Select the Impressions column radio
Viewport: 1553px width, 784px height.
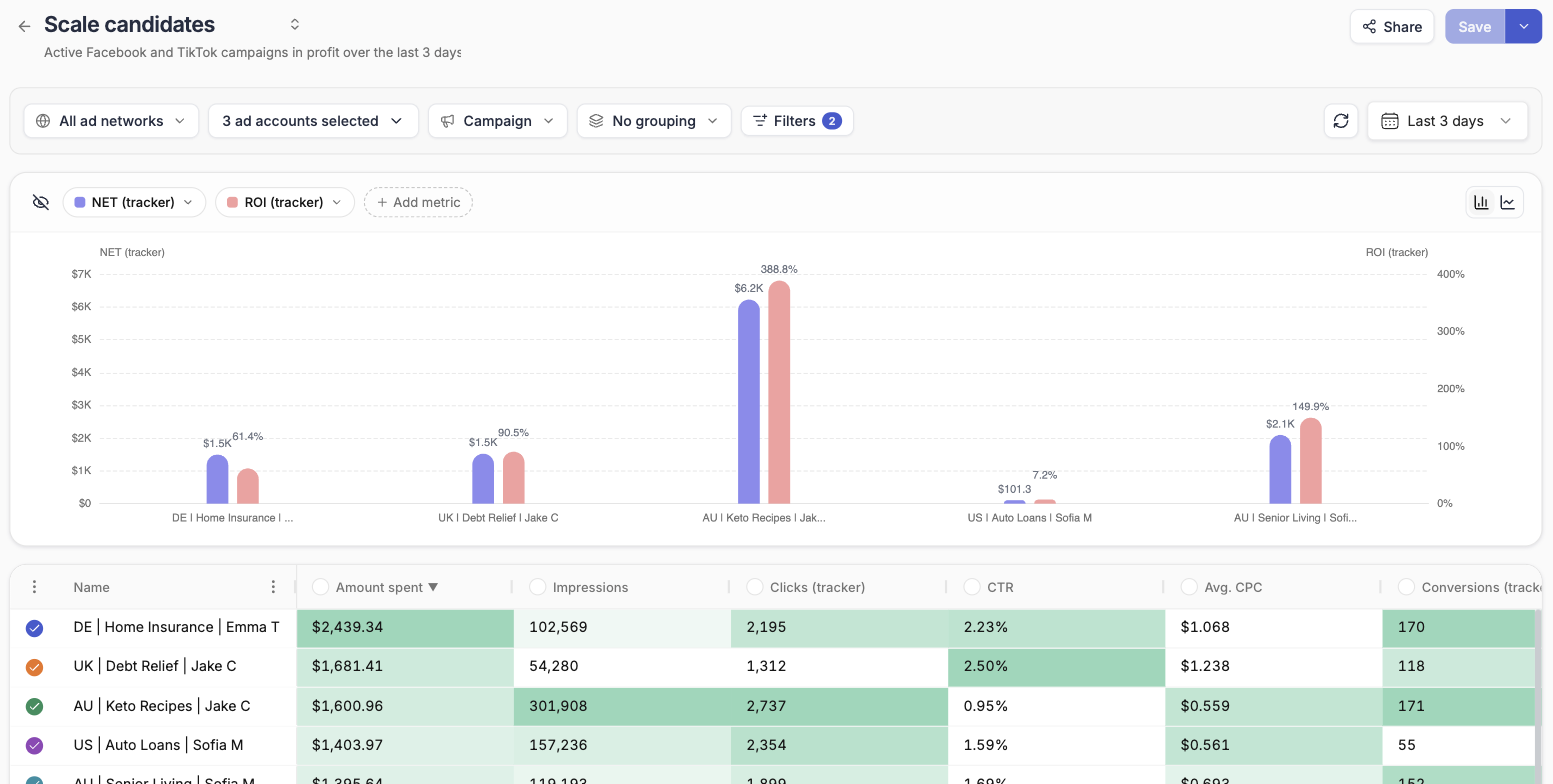coord(538,587)
